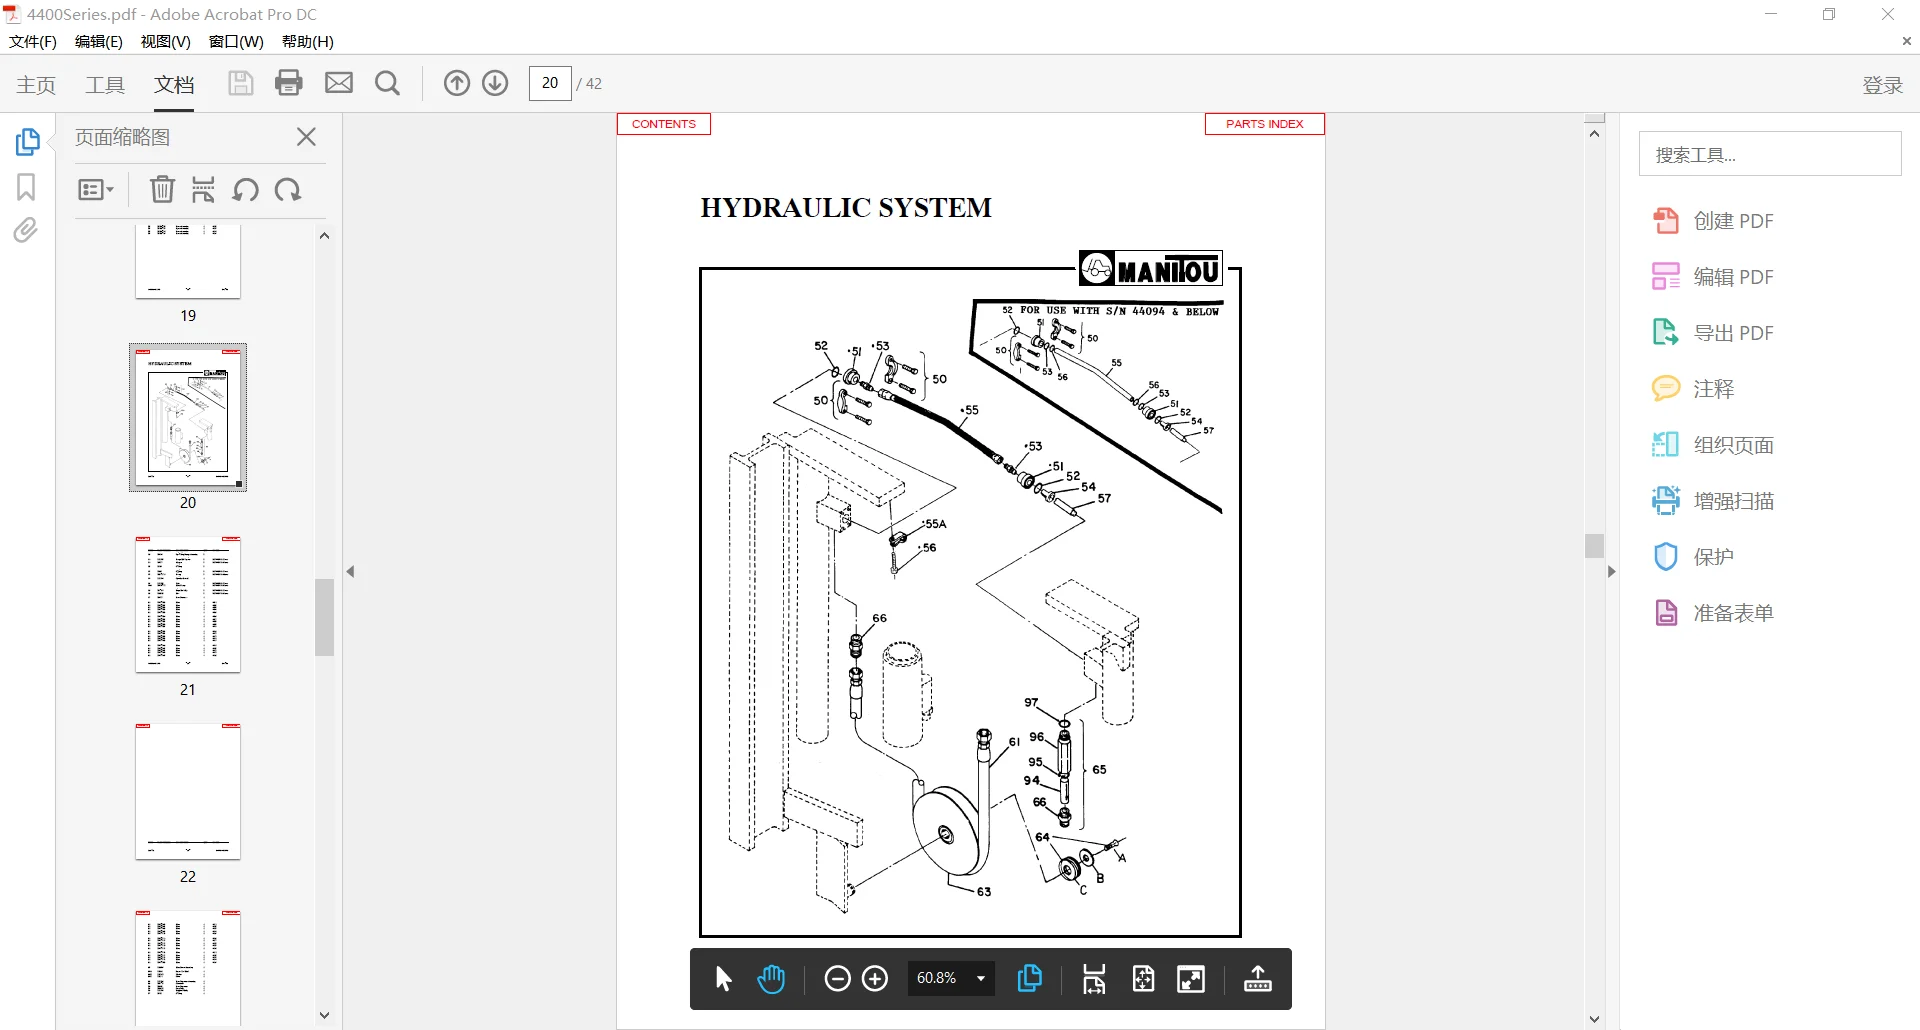Click thumbnail panel scroll down arrow

[324, 1016]
